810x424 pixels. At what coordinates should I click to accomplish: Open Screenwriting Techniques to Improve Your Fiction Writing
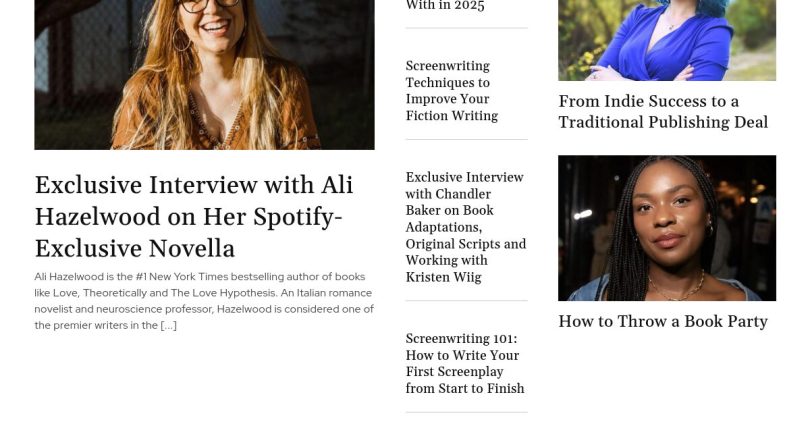click(x=451, y=91)
